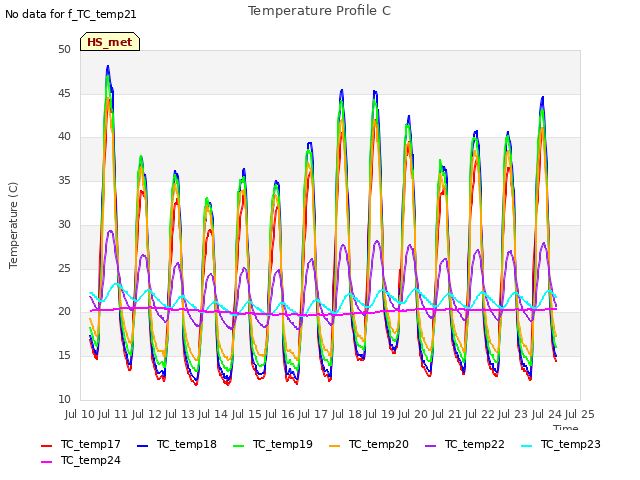This screenshot has height=480, width=640.
Task: Select the TC_temp22 legend label
Action: (475, 444)
